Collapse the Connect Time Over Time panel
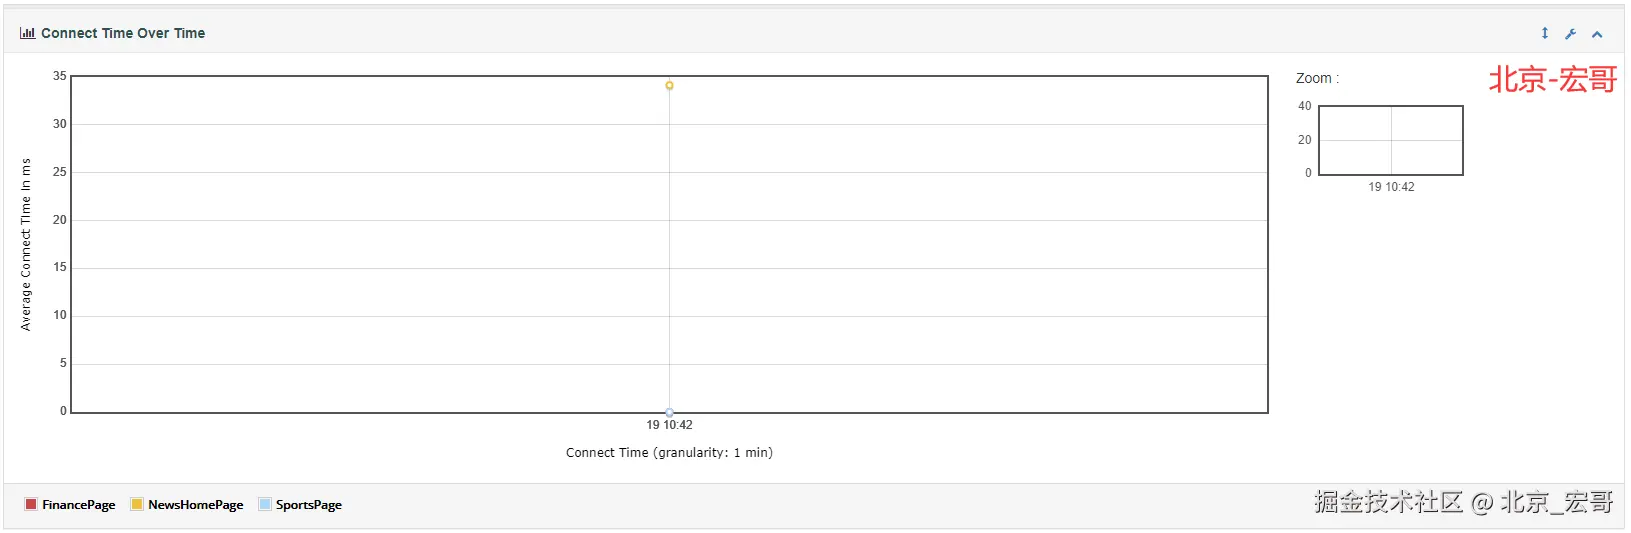 1597,34
